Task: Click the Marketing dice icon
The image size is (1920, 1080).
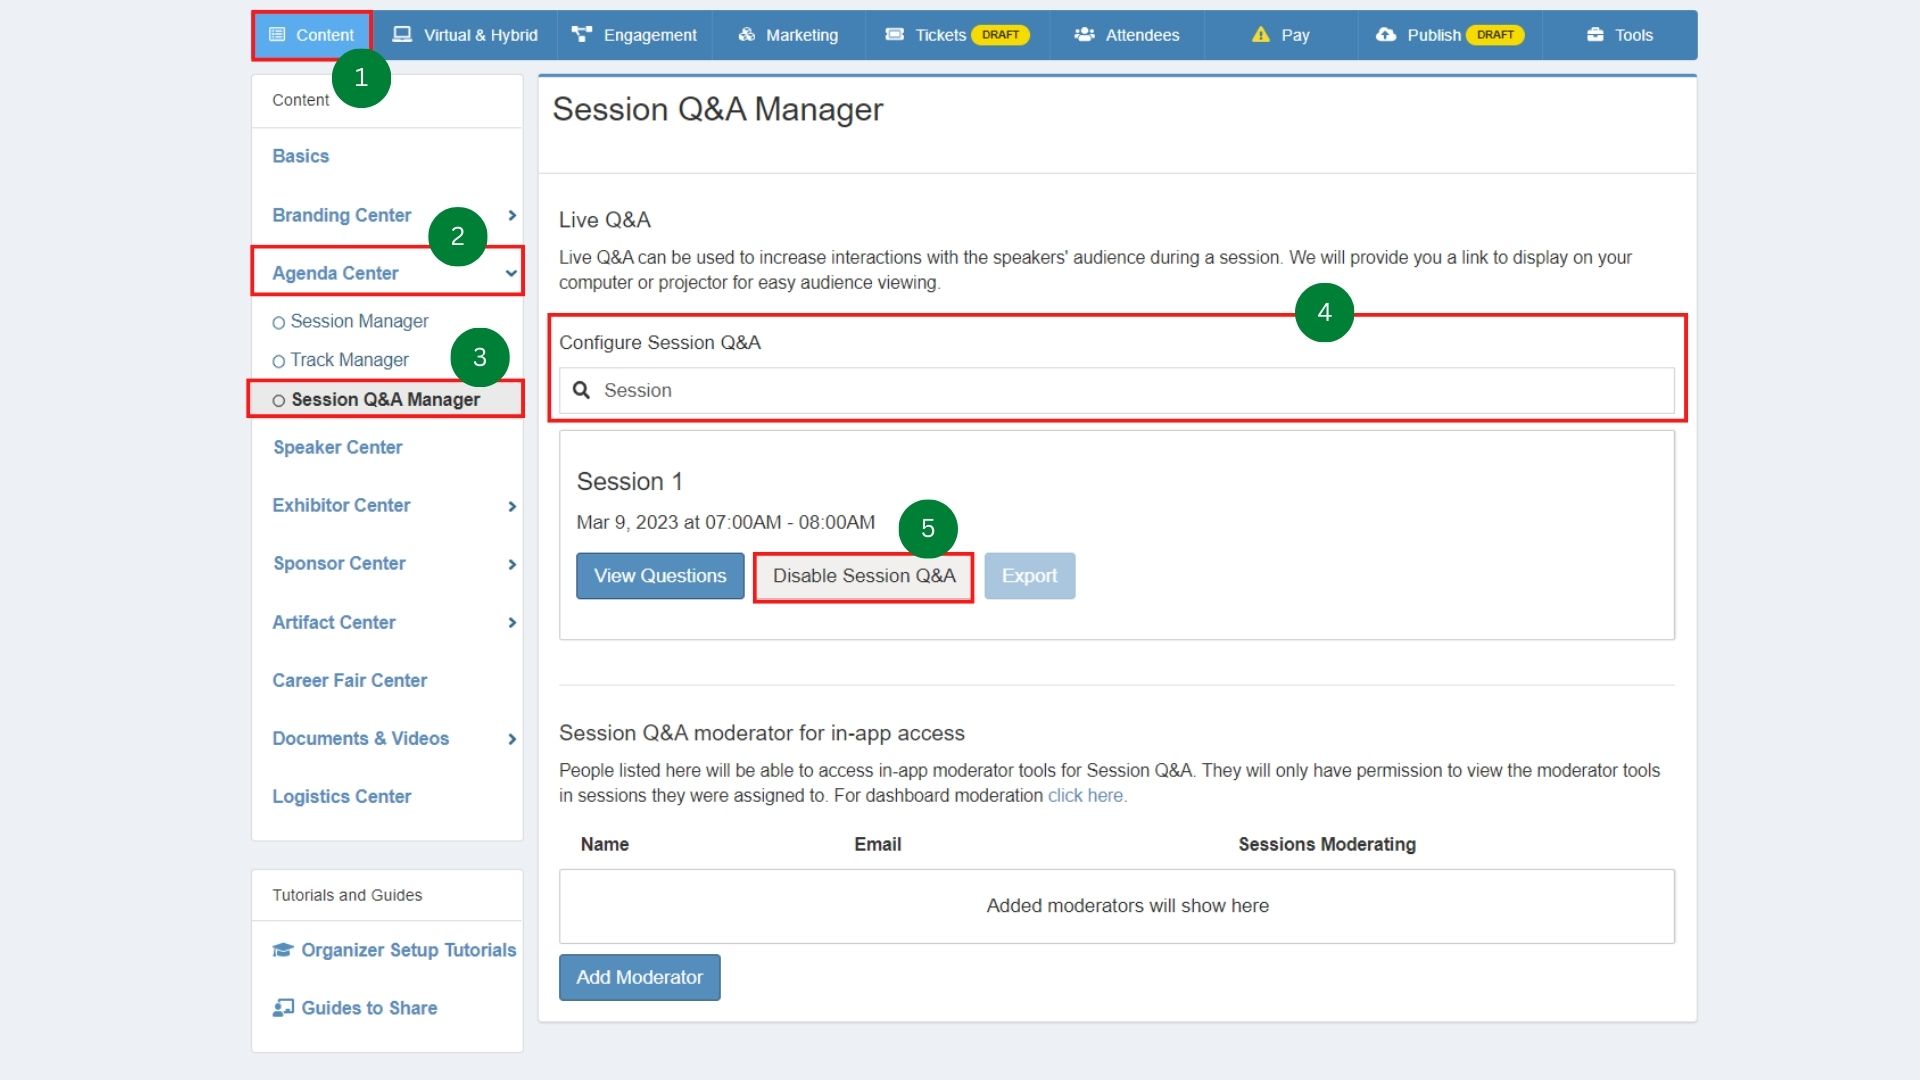Action: (x=746, y=34)
